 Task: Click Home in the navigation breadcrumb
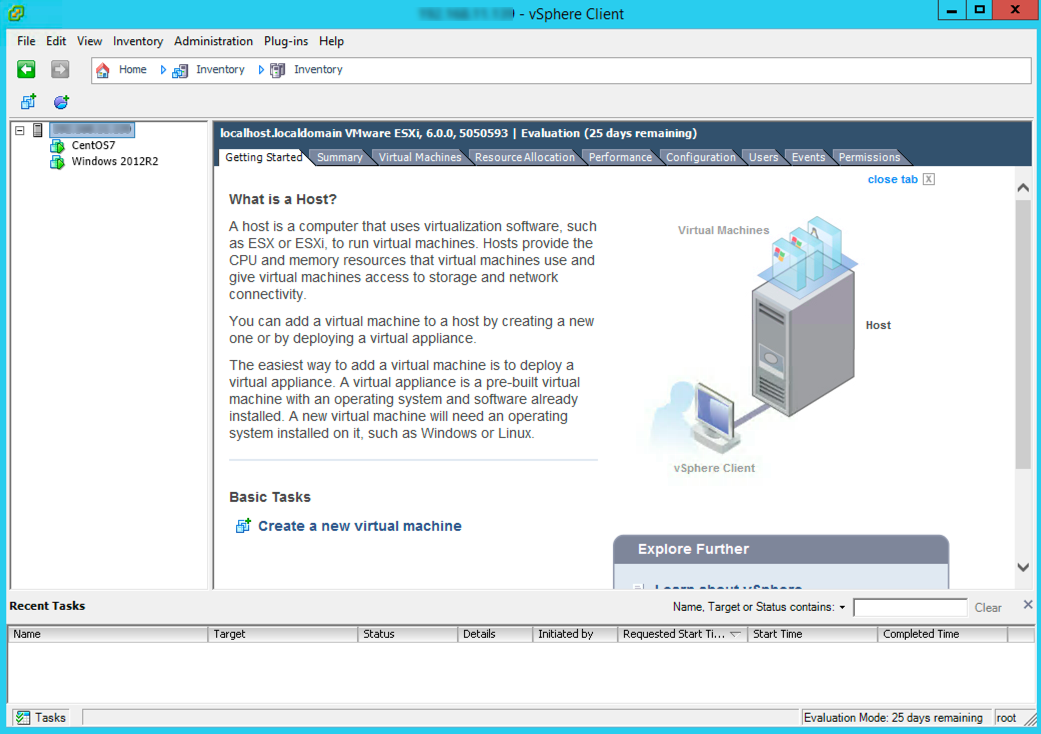tap(133, 70)
